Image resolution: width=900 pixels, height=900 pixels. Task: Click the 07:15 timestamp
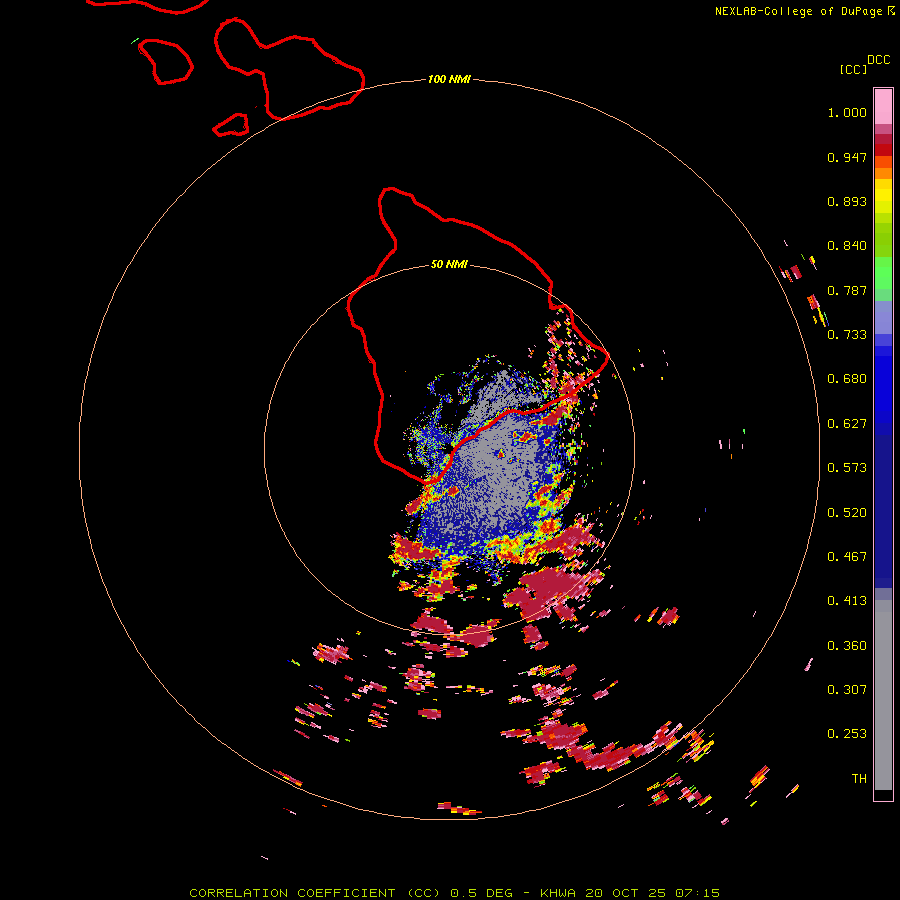pos(697,893)
